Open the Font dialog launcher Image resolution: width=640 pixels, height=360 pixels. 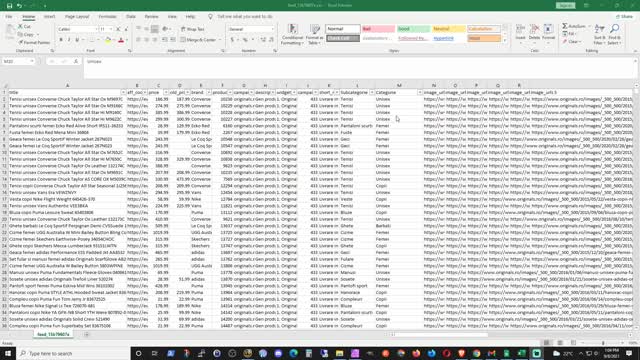point(130,51)
